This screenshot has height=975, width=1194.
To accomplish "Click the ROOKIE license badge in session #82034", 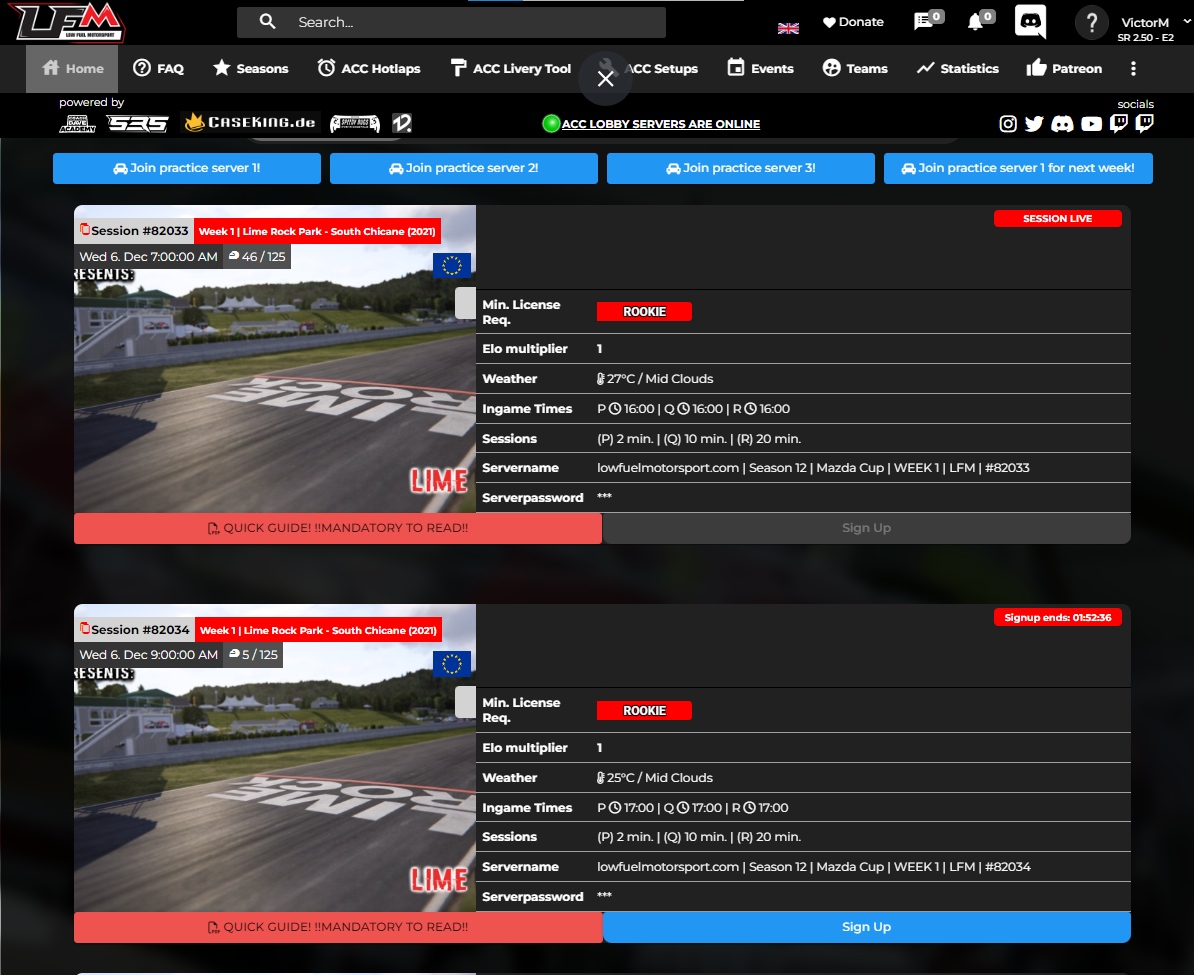I will point(644,711).
